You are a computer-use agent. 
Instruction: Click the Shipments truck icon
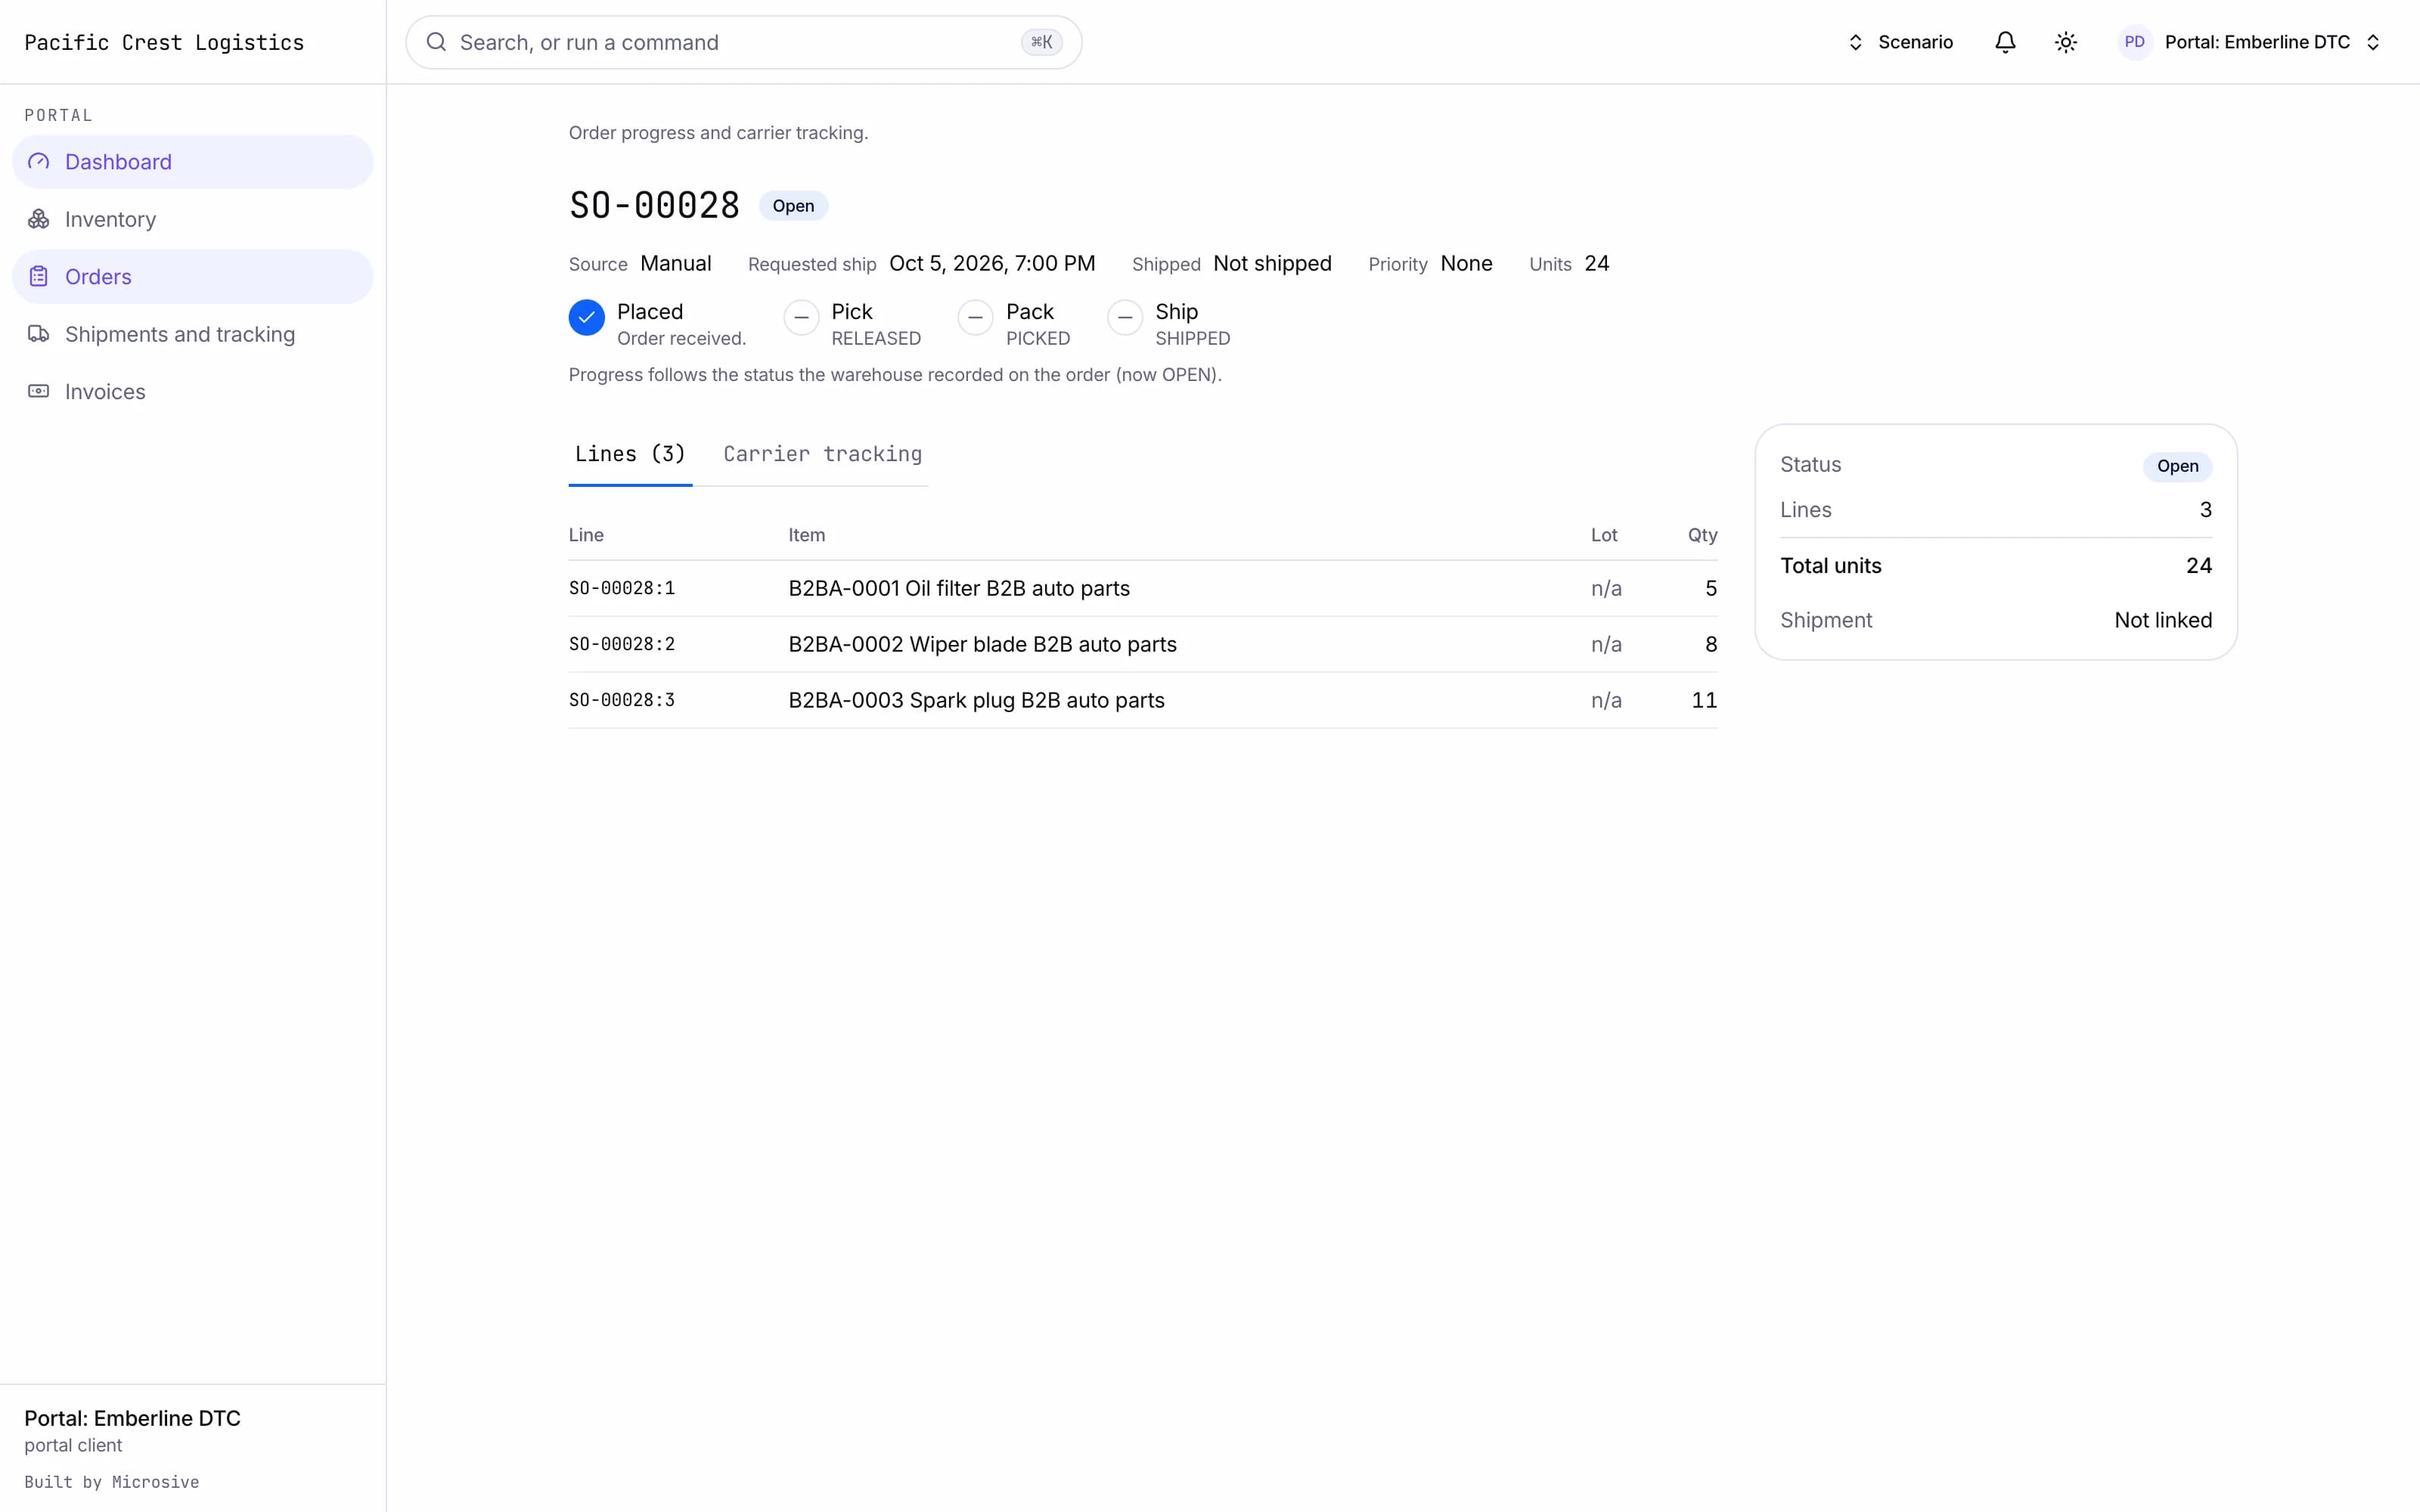pyautogui.click(x=38, y=334)
